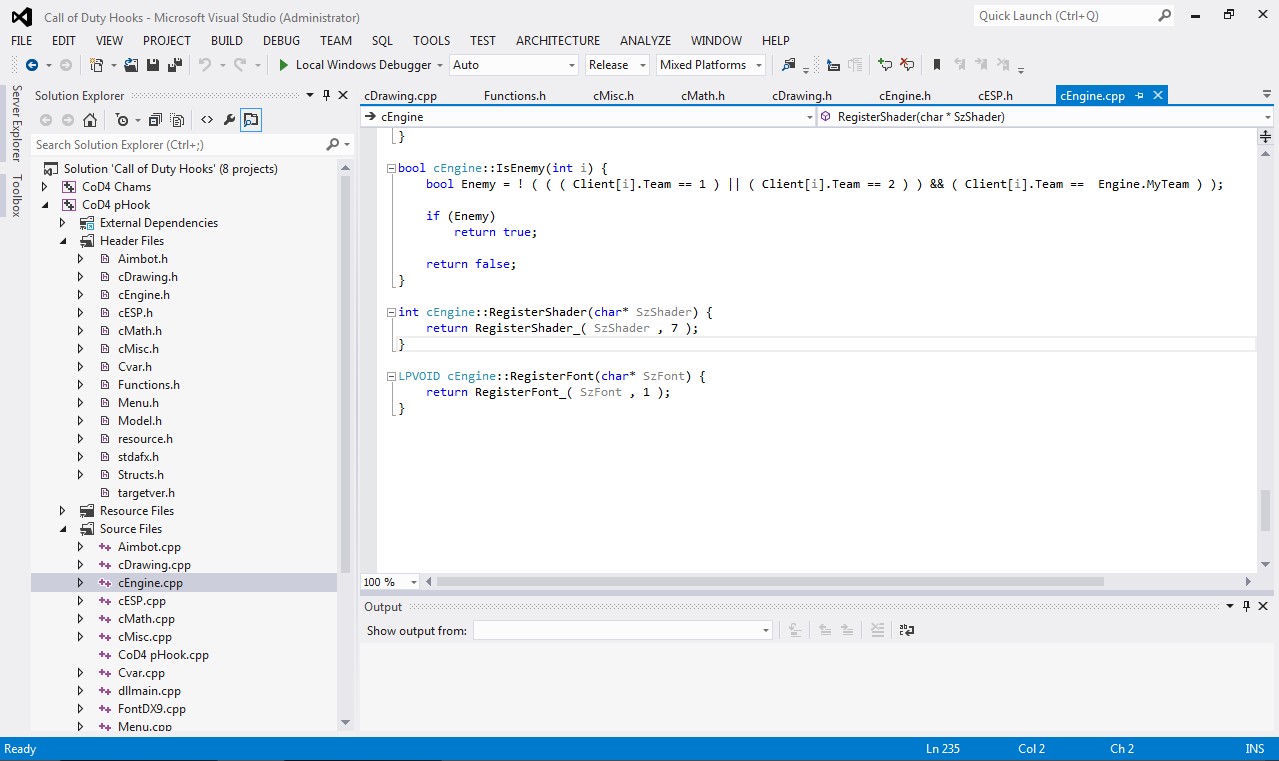Toggle Preview Selected Items icon
The height and width of the screenshot is (761, 1279).
(251, 120)
